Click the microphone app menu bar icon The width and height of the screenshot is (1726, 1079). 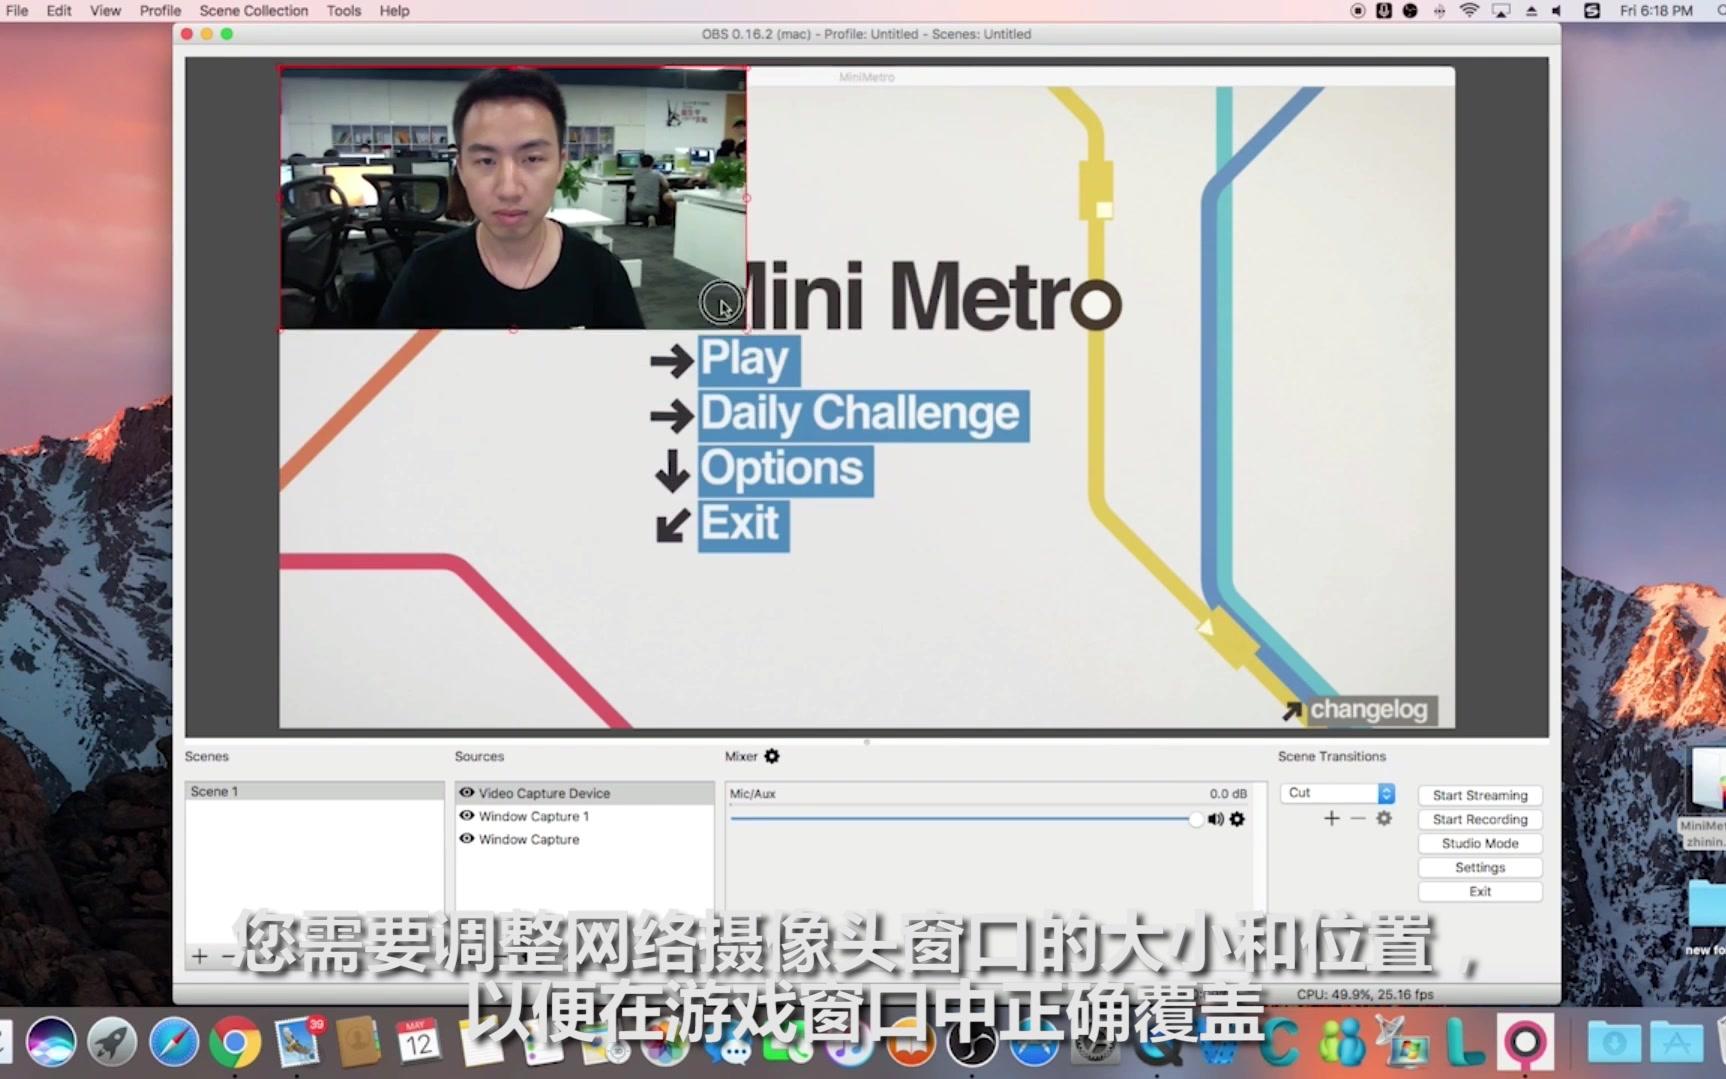pyautogui.click(x=1384, y=11)
